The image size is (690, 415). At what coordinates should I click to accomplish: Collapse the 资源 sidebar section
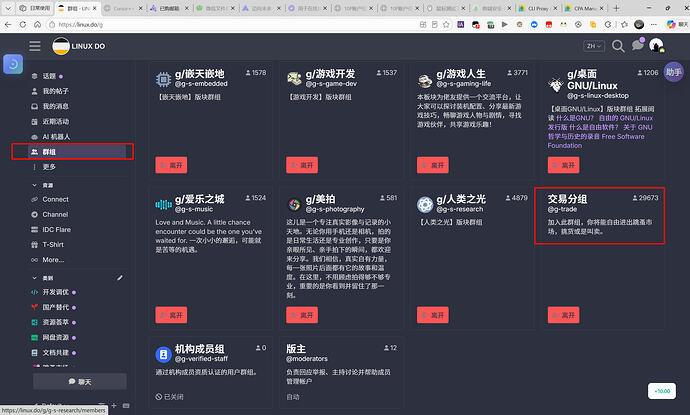click(x=34, y=185)
